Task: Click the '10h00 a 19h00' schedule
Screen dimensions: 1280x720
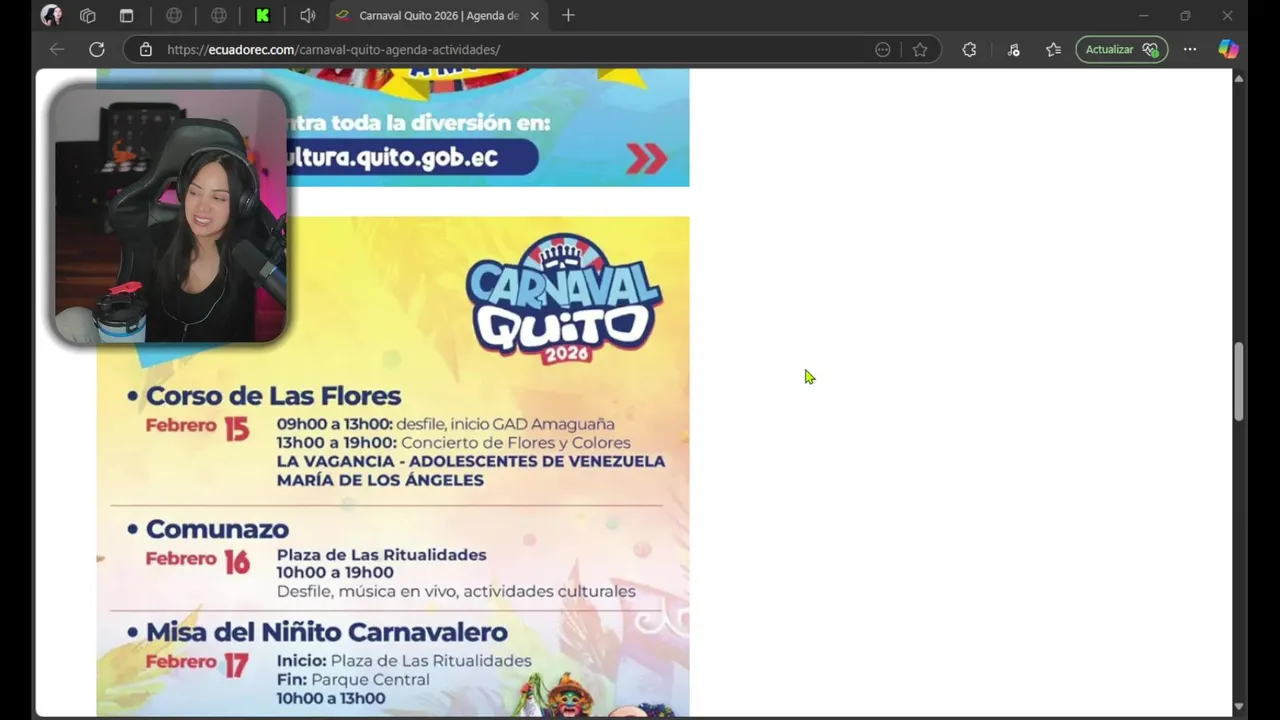Action: (335, 573)
